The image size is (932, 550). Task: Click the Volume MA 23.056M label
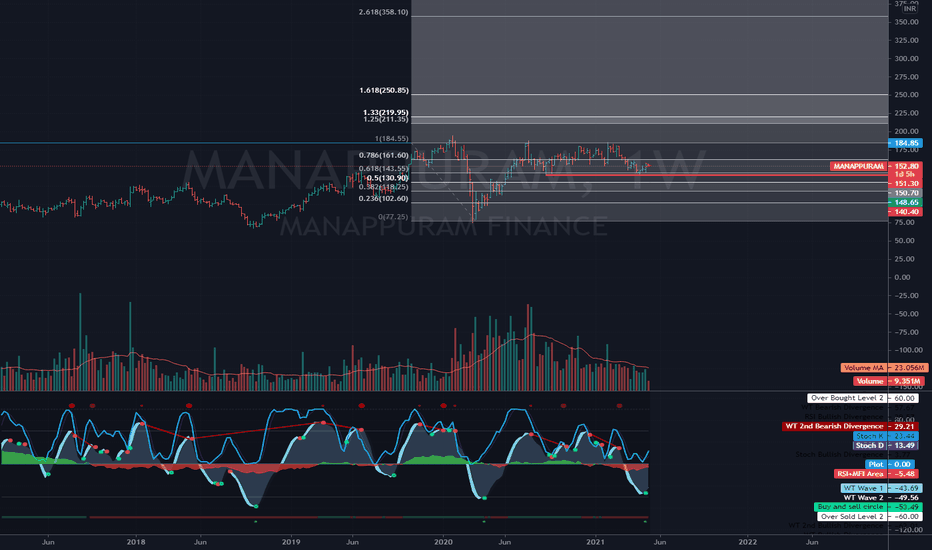point(883,368)
